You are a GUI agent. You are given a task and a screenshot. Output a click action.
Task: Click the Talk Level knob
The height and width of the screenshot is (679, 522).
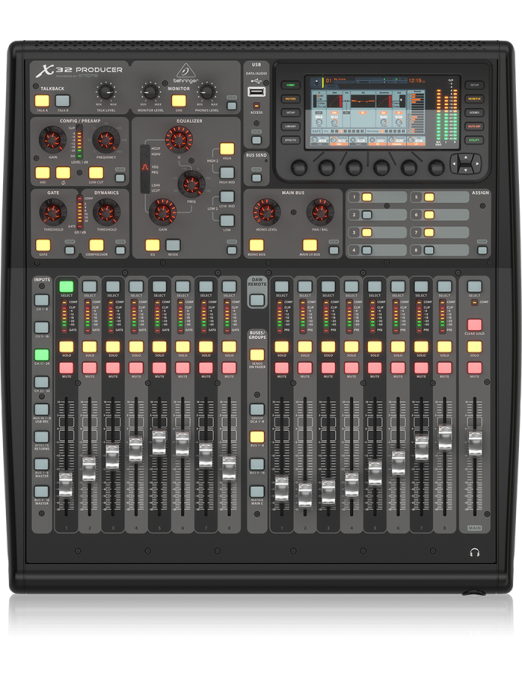(106, 92)
